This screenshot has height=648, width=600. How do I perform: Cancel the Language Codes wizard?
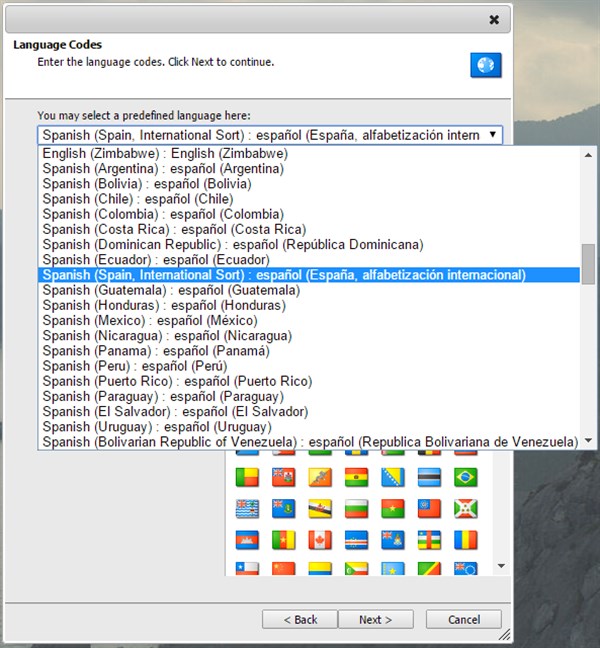pyautogui.click(x=464, y=619)
